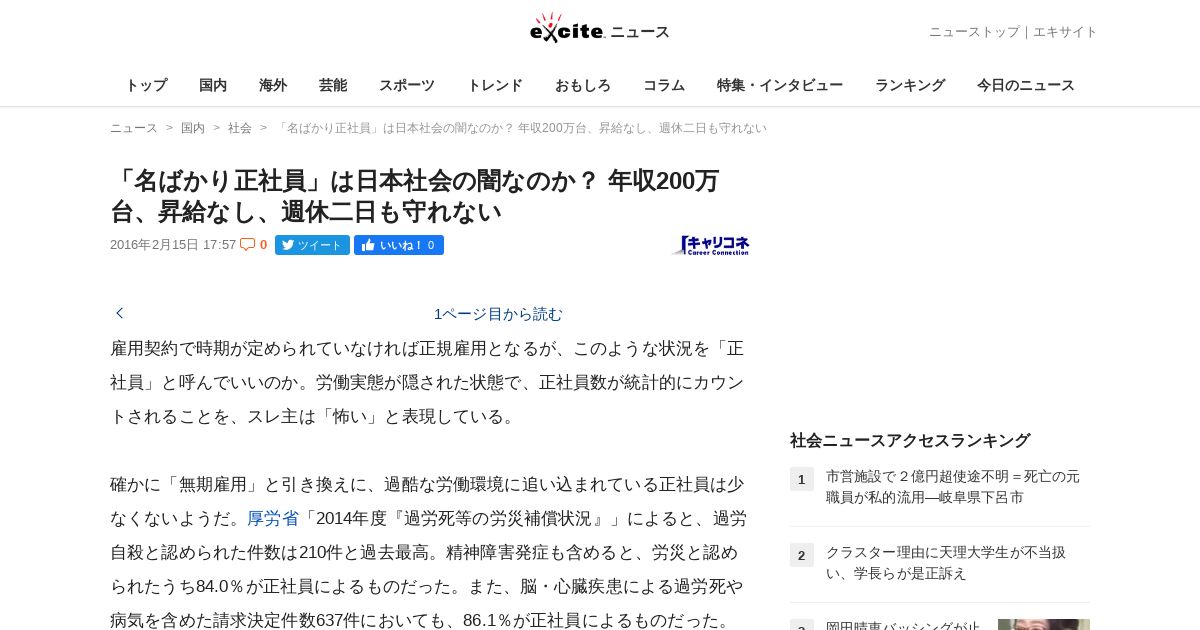Image resolution: width=1200 pixels, height=630 pixels.
Task: Click the breadcrumb article title text
Action: 521,128
